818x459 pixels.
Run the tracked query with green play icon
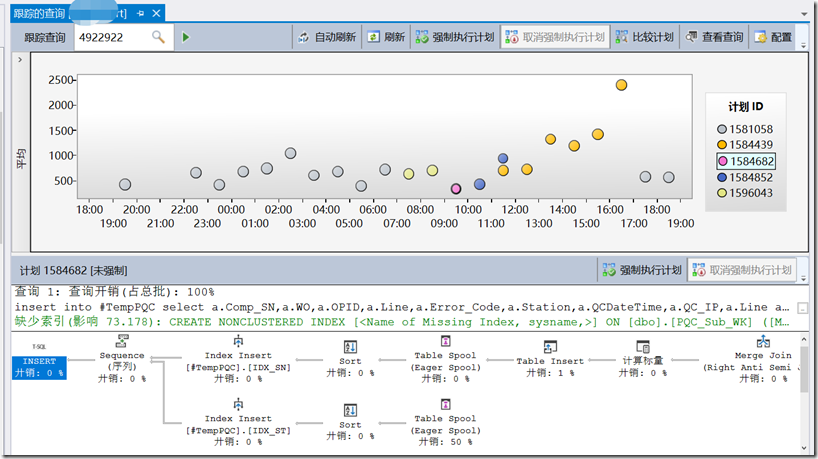186,37
